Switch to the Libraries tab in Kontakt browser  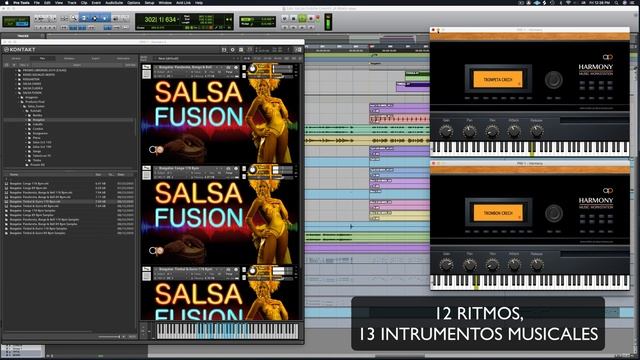(x=16, y=58)
